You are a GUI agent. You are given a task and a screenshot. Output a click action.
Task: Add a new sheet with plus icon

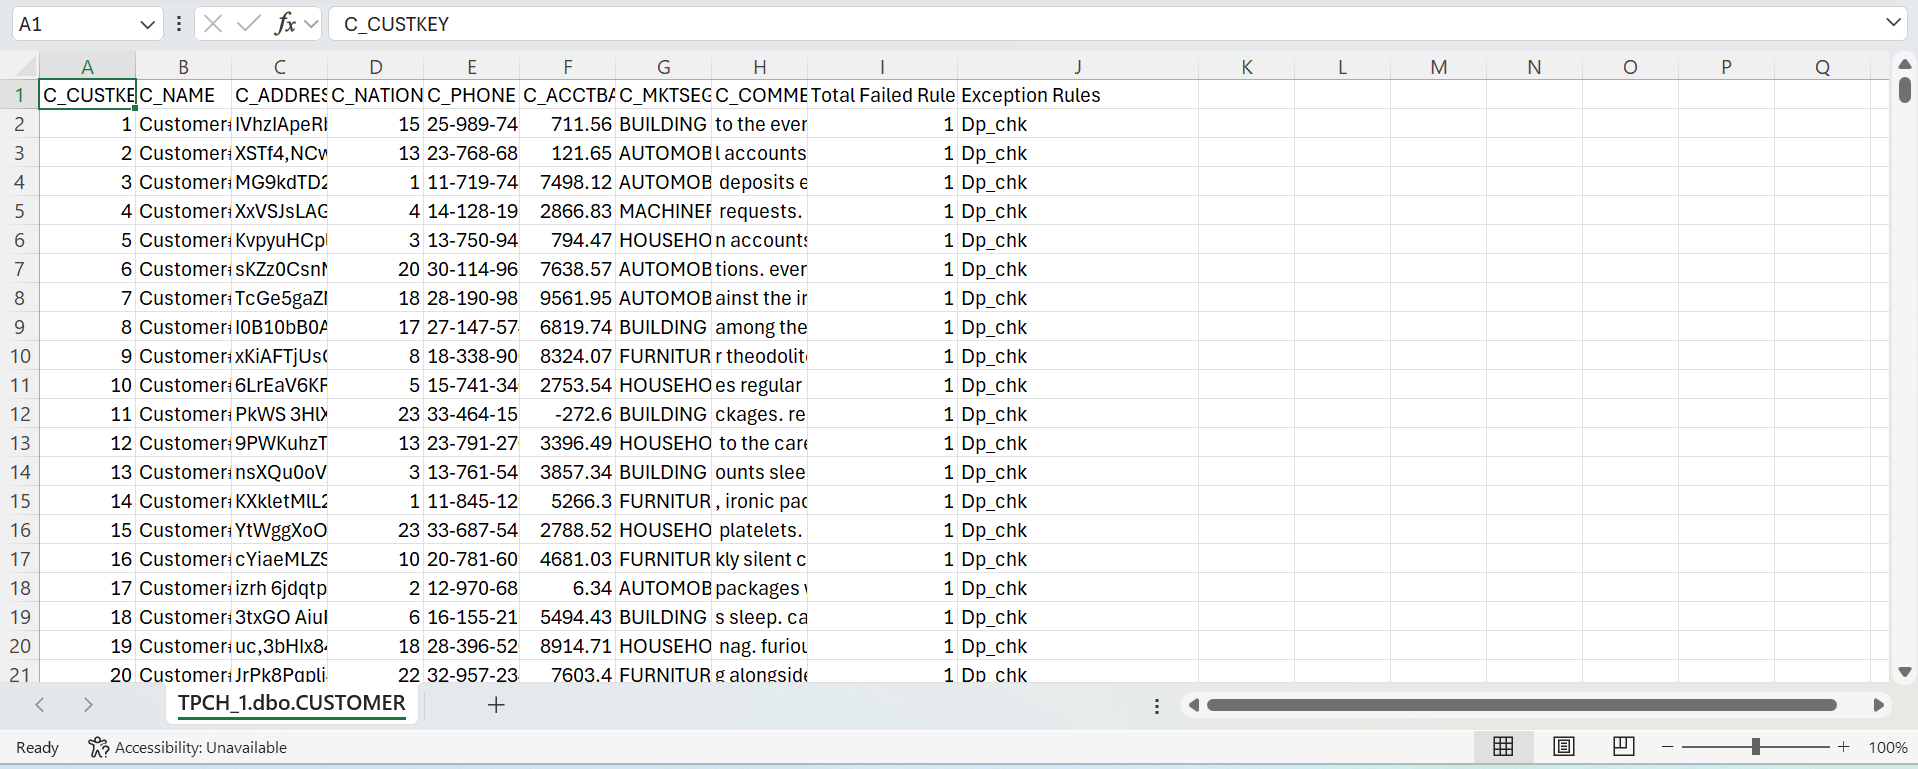point(496,705)
